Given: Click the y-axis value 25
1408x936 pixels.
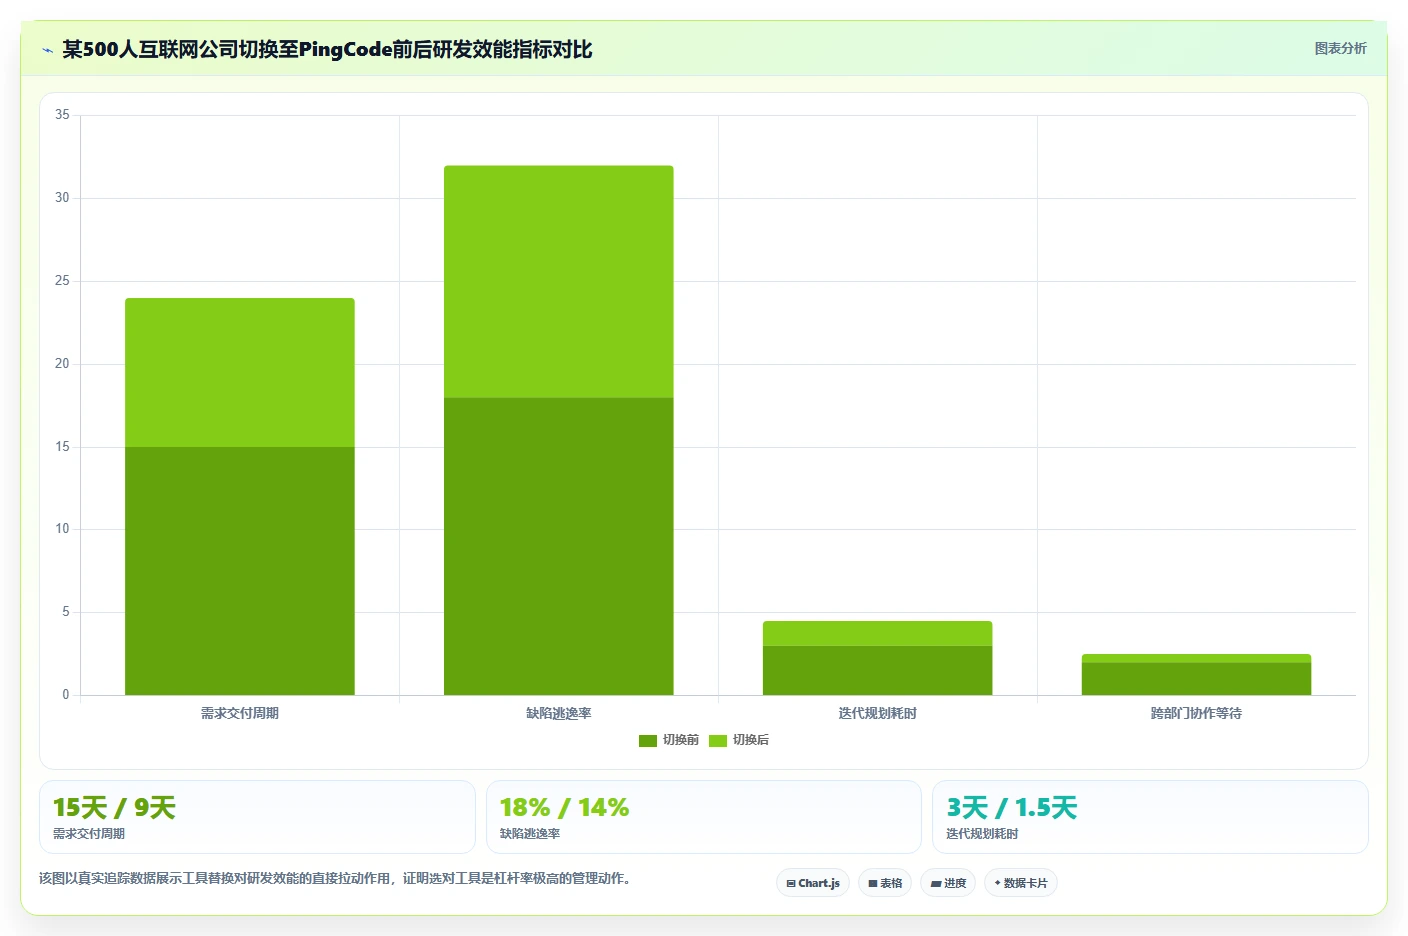Looking at the screenshot, I should (x=62, y=281).
